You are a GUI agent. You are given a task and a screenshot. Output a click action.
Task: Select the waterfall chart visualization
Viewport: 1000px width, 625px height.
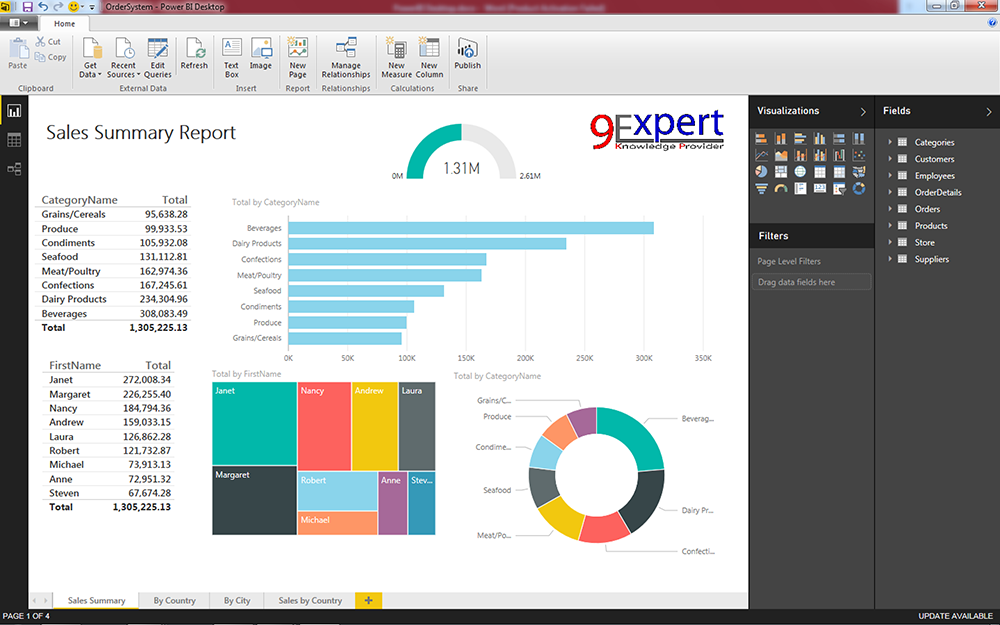click(x=839, y=155)
